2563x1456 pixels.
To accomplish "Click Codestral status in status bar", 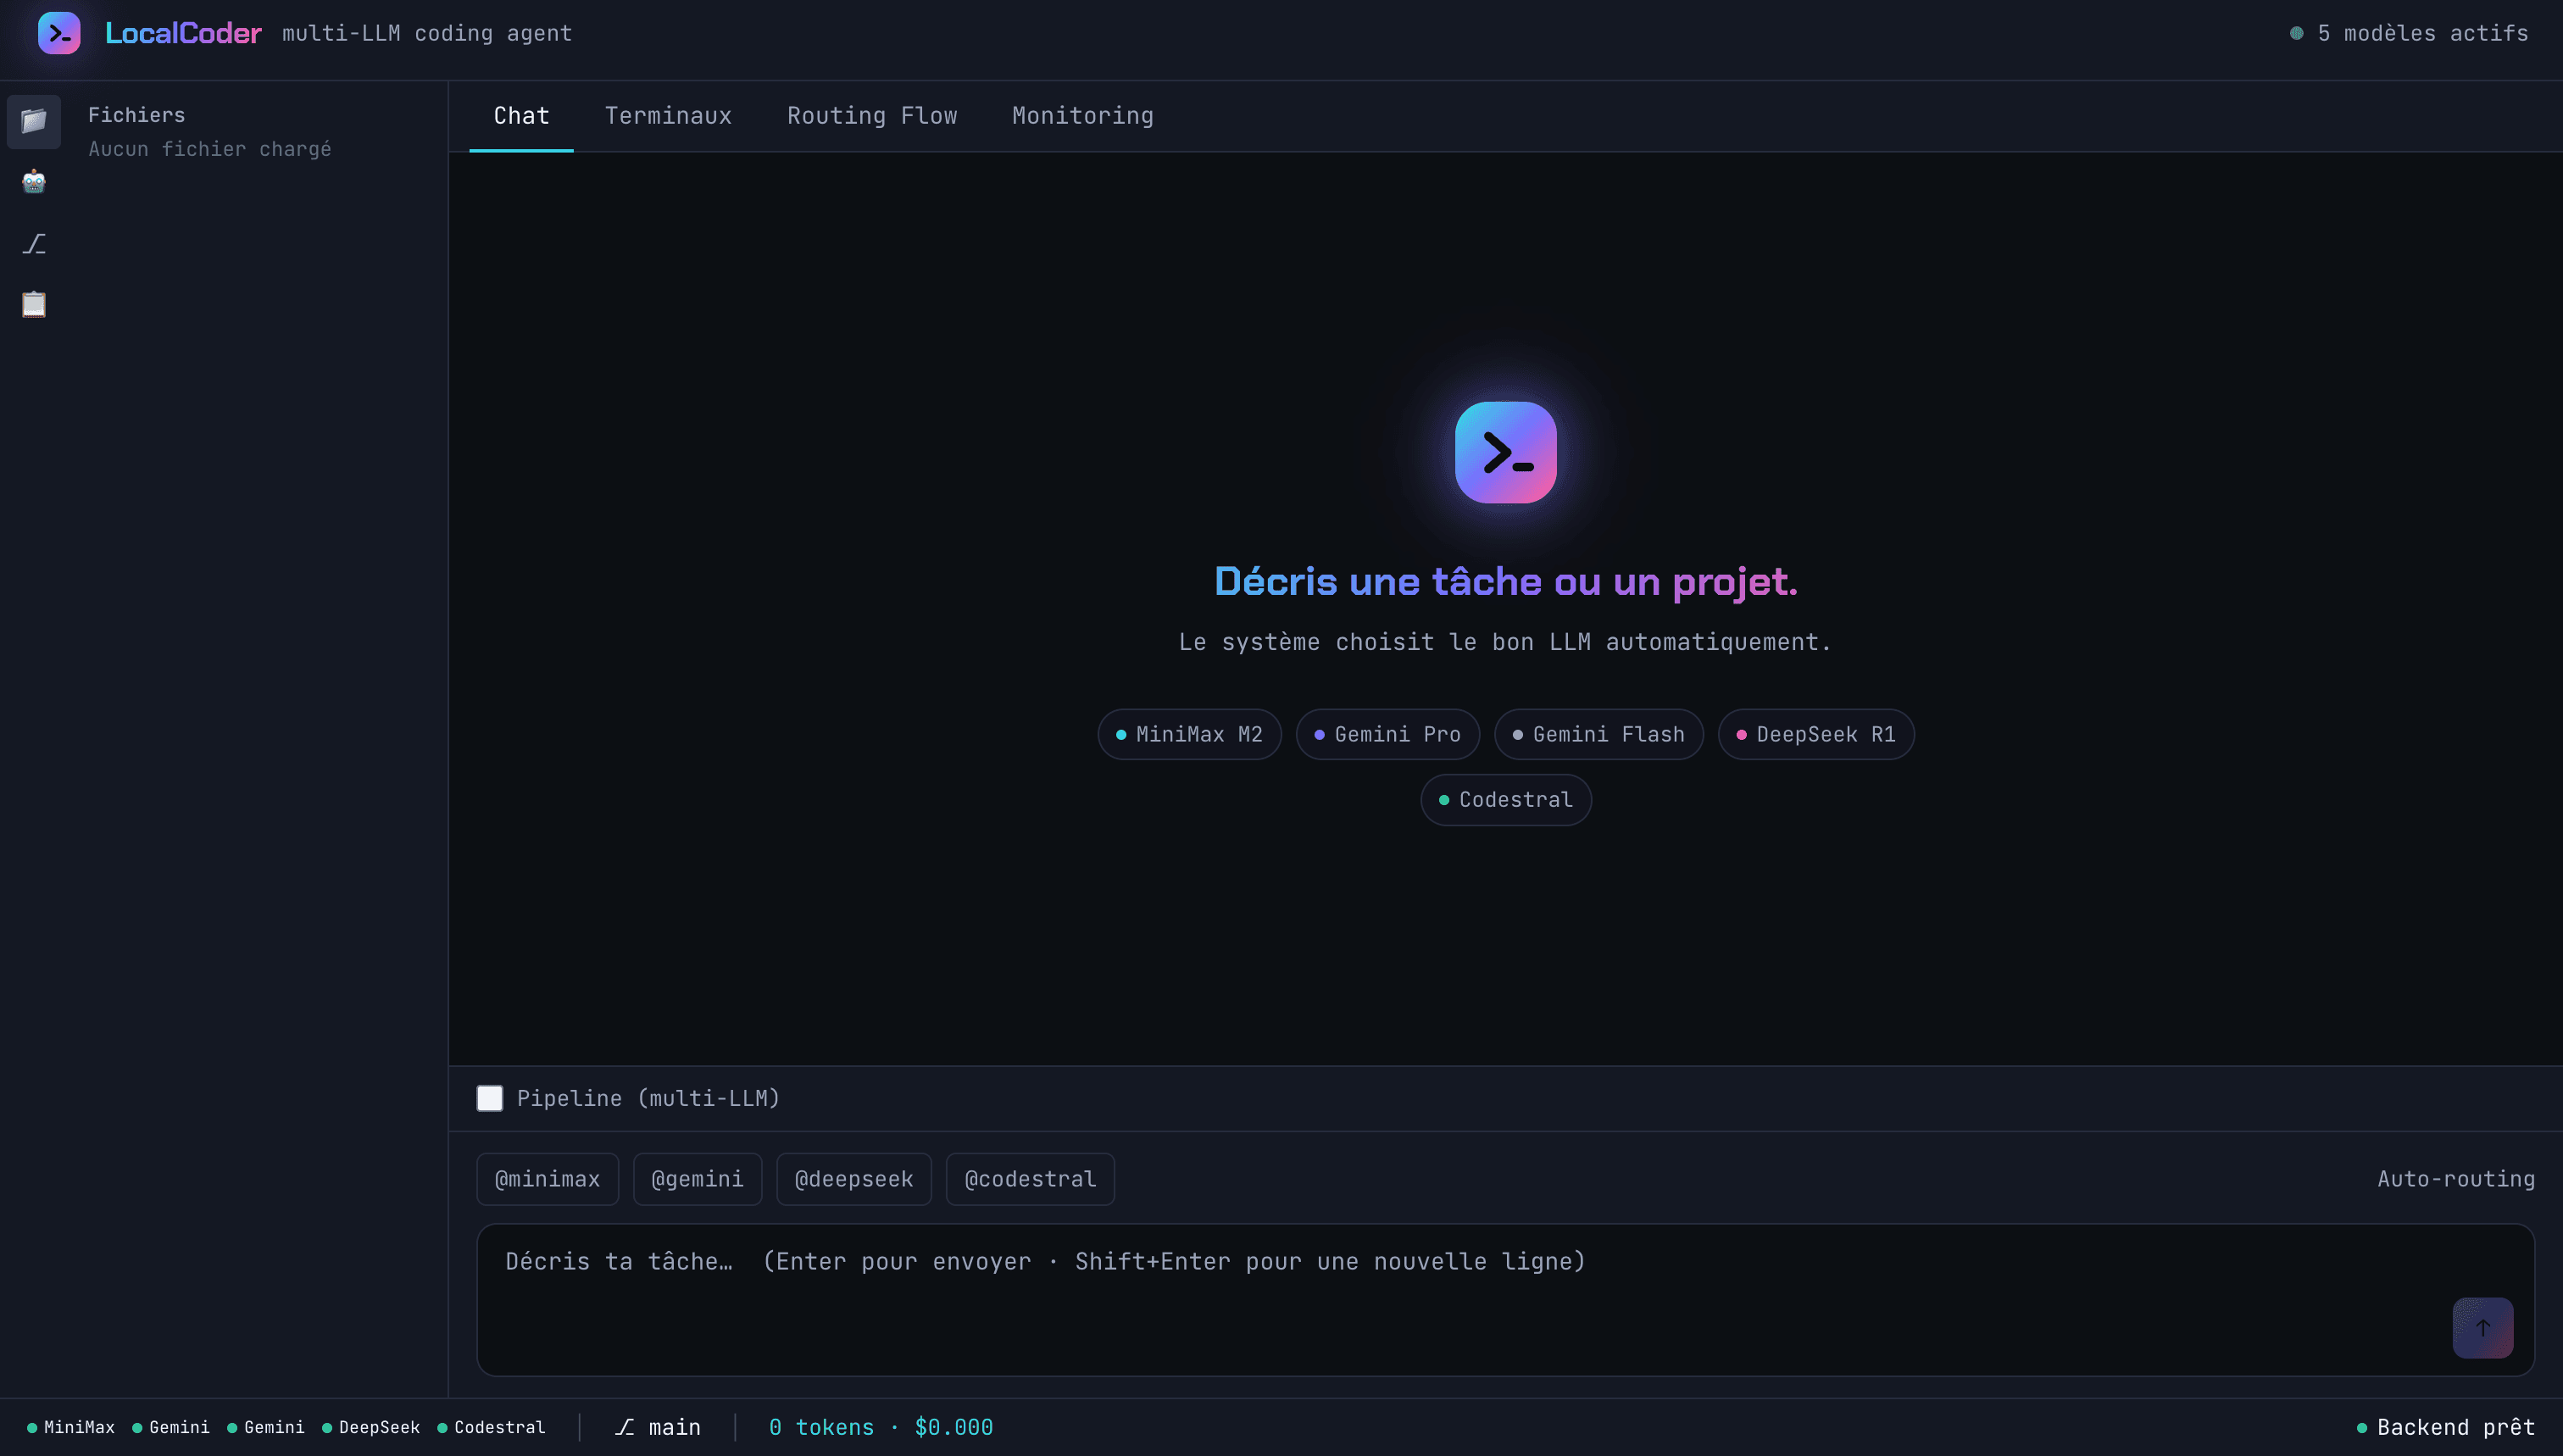I will coord(491,1427).
